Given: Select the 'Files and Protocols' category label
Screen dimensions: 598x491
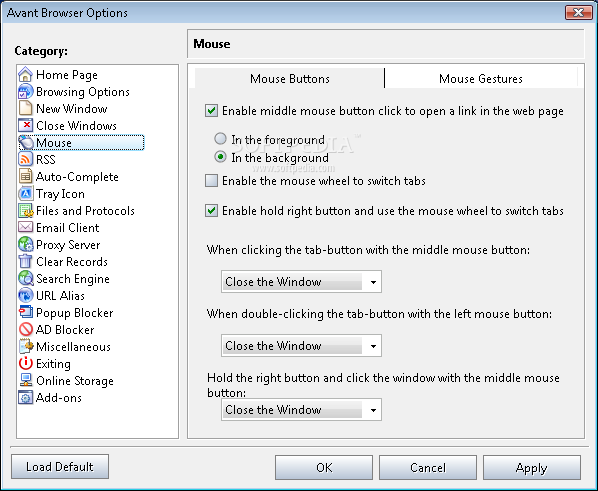Looking at the screenshot, I should tap(85, 211).
